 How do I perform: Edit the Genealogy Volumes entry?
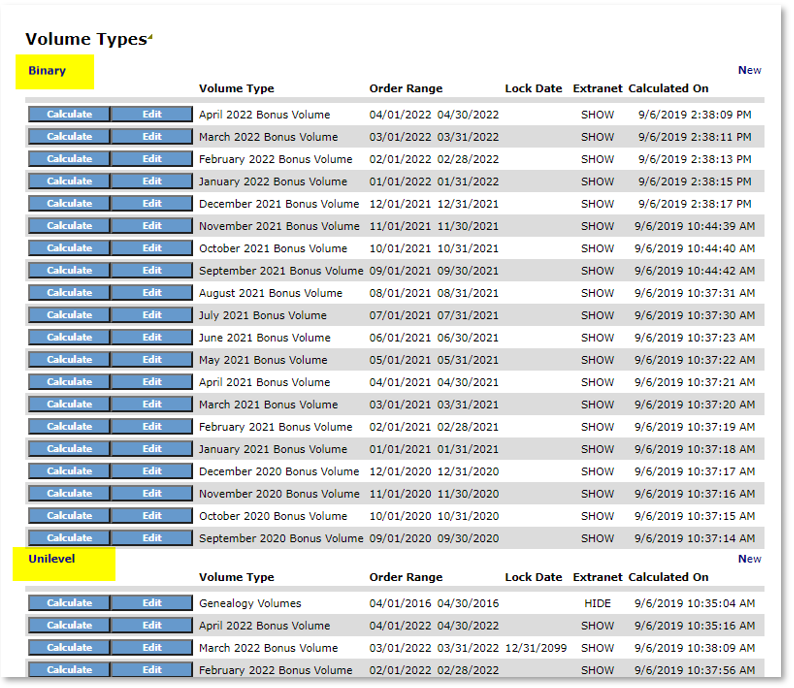tap(151, 603)
